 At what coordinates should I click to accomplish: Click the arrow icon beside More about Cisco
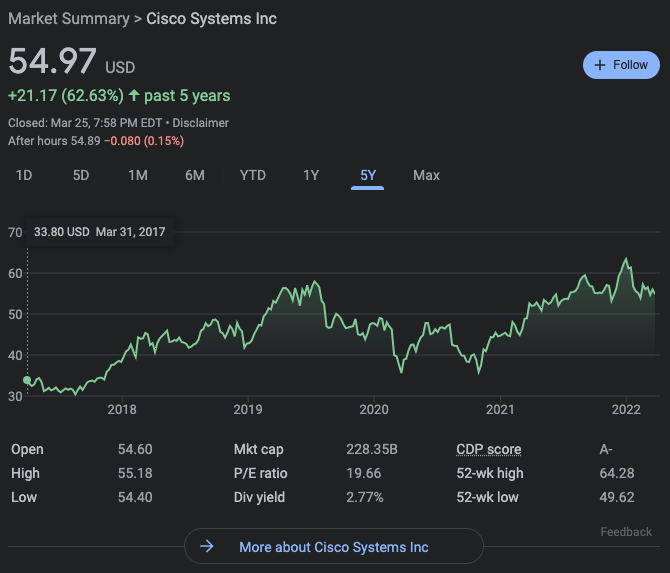pyautogui.click(x=207, y=547)
